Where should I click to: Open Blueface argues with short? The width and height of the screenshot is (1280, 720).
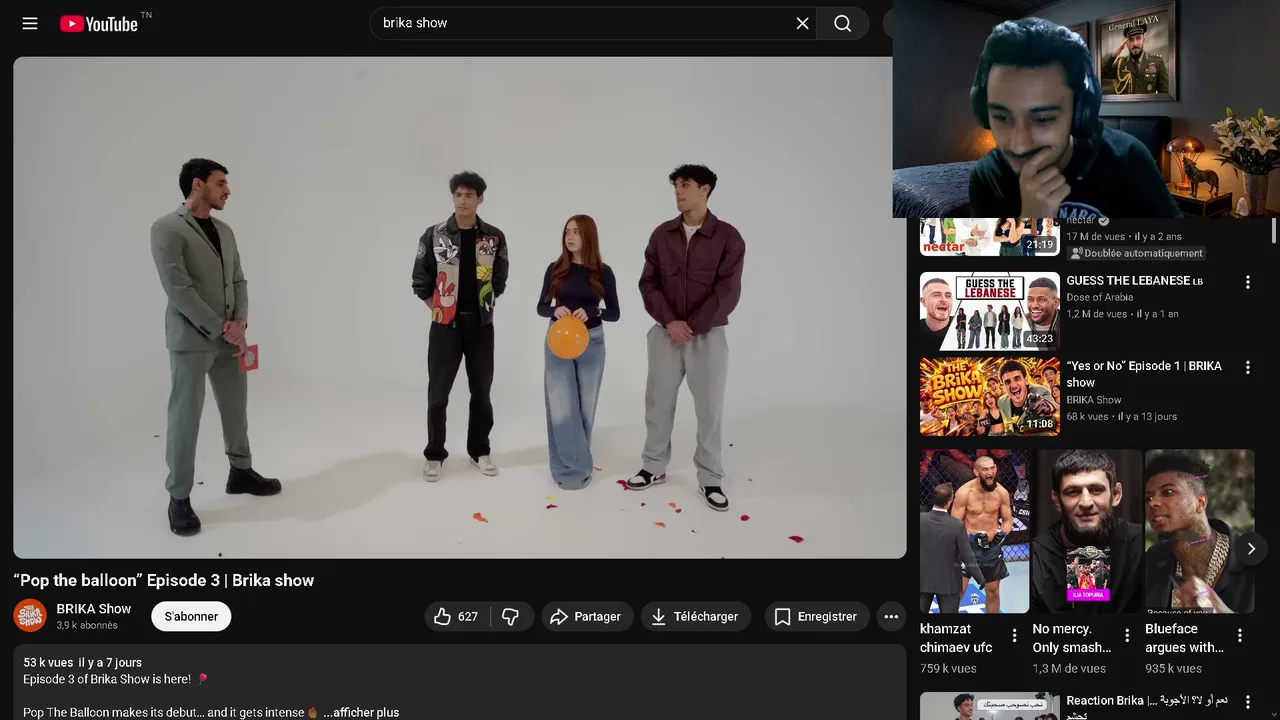1199,531
